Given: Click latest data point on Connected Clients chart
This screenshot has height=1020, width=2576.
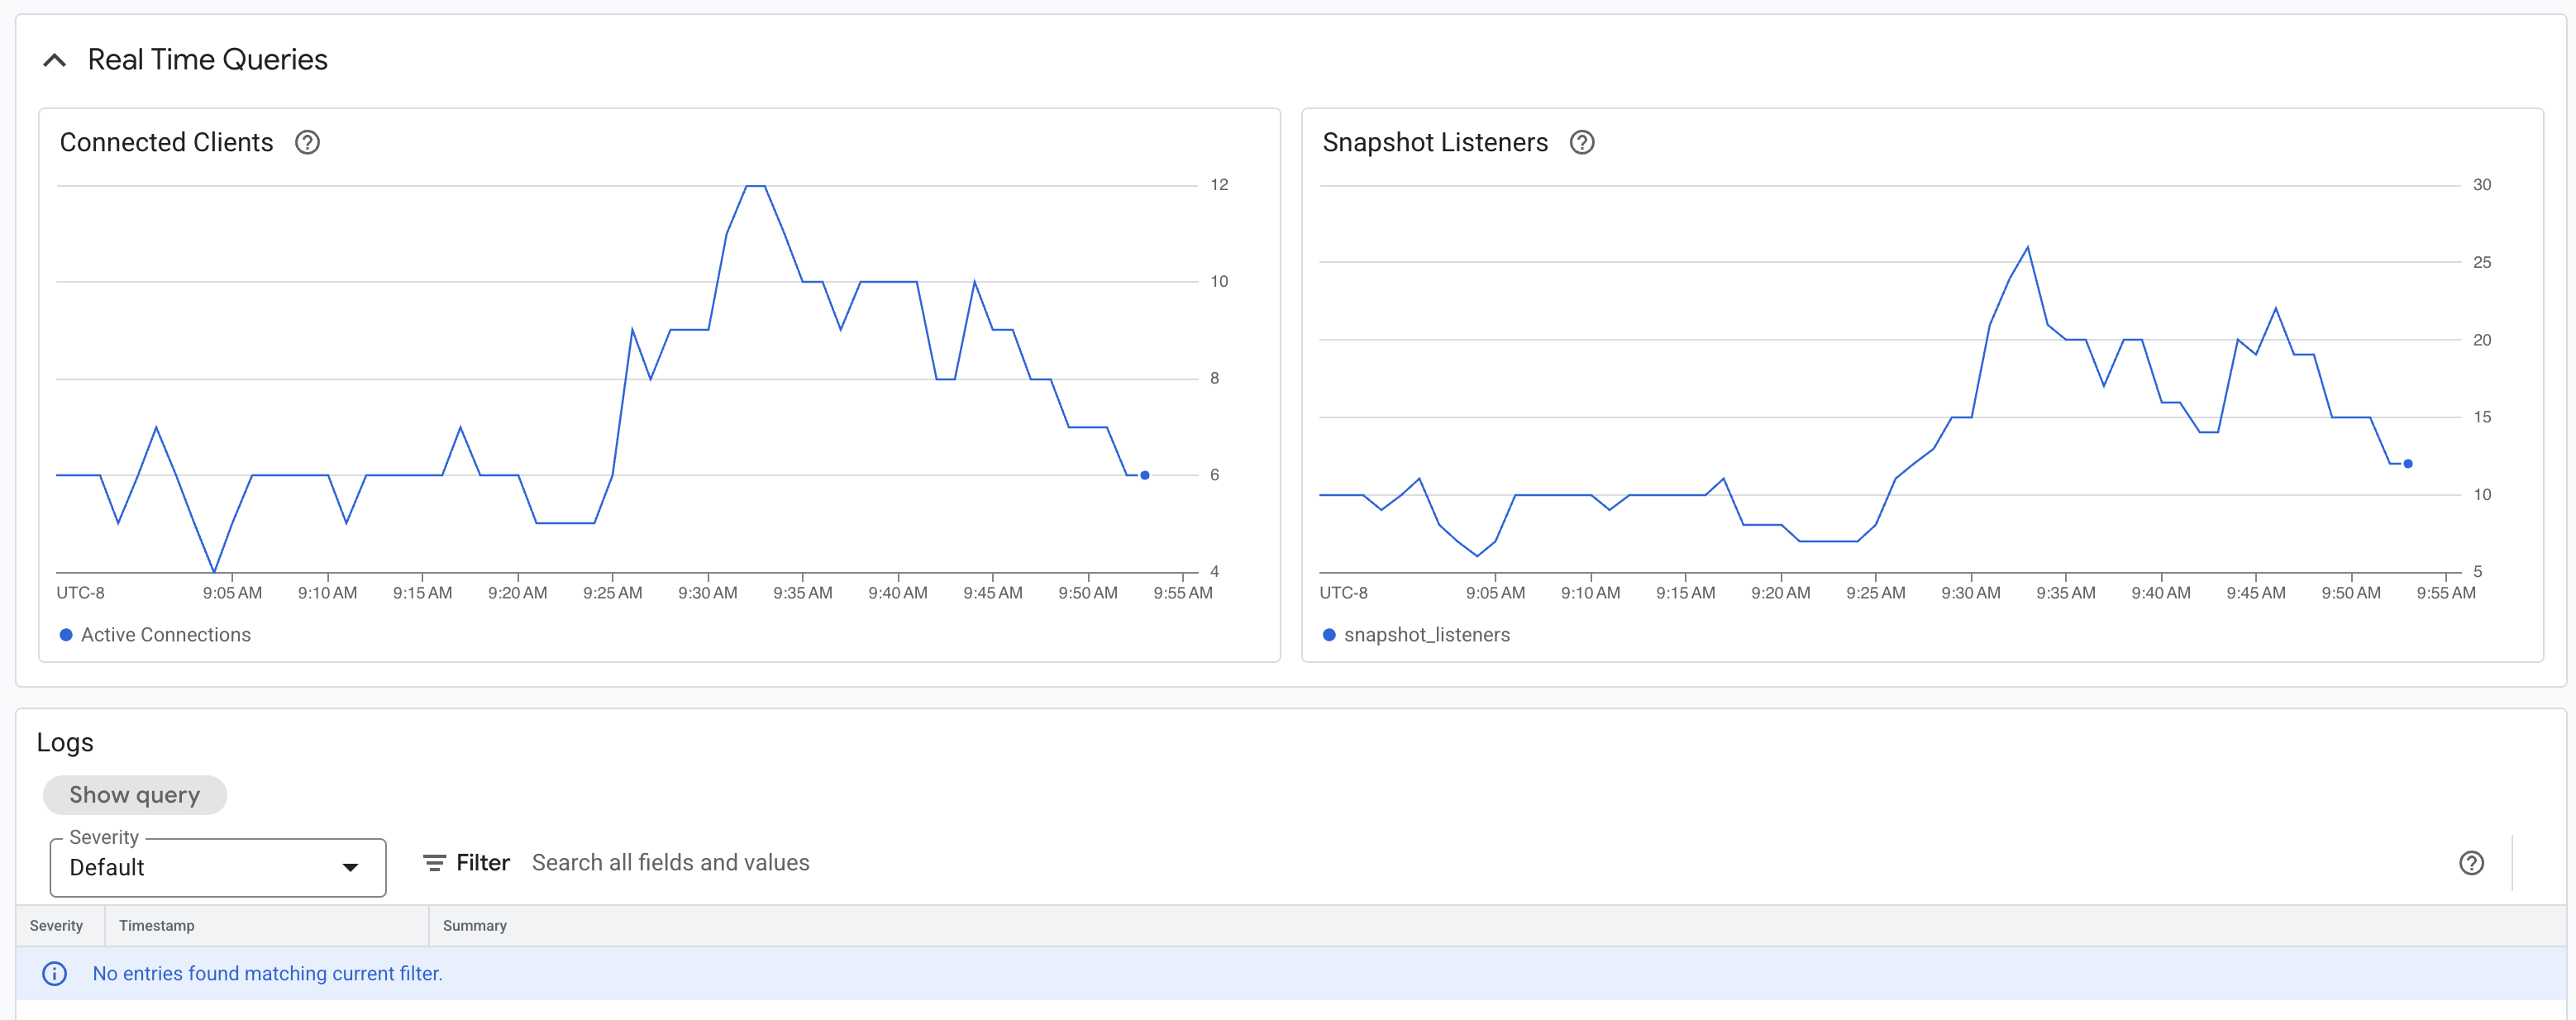Looking at the screenshot, I should coord(1145,475).
